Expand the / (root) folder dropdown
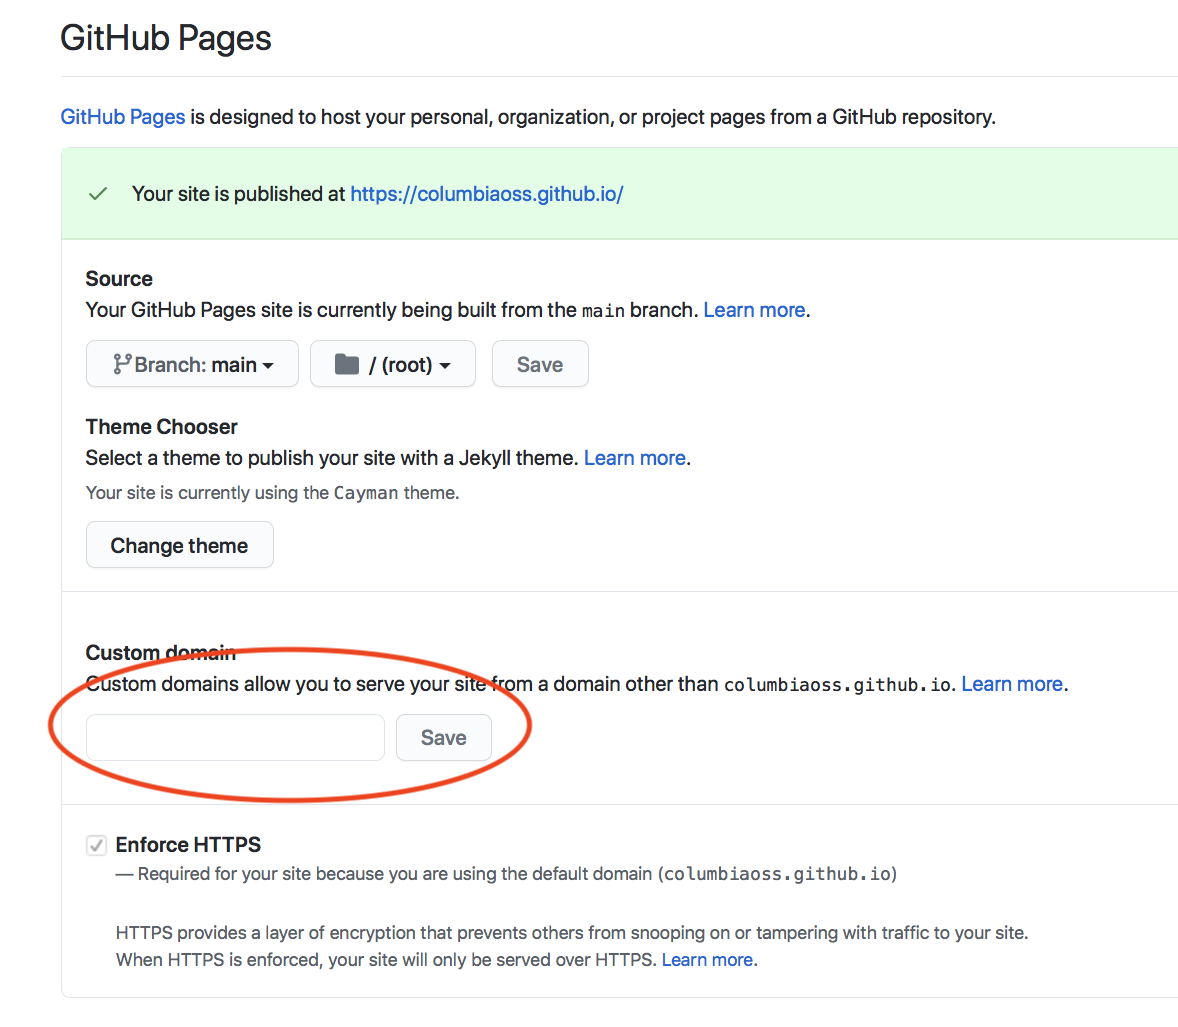This screenshot has height=1027, width=1178. (x=393, y=364)
